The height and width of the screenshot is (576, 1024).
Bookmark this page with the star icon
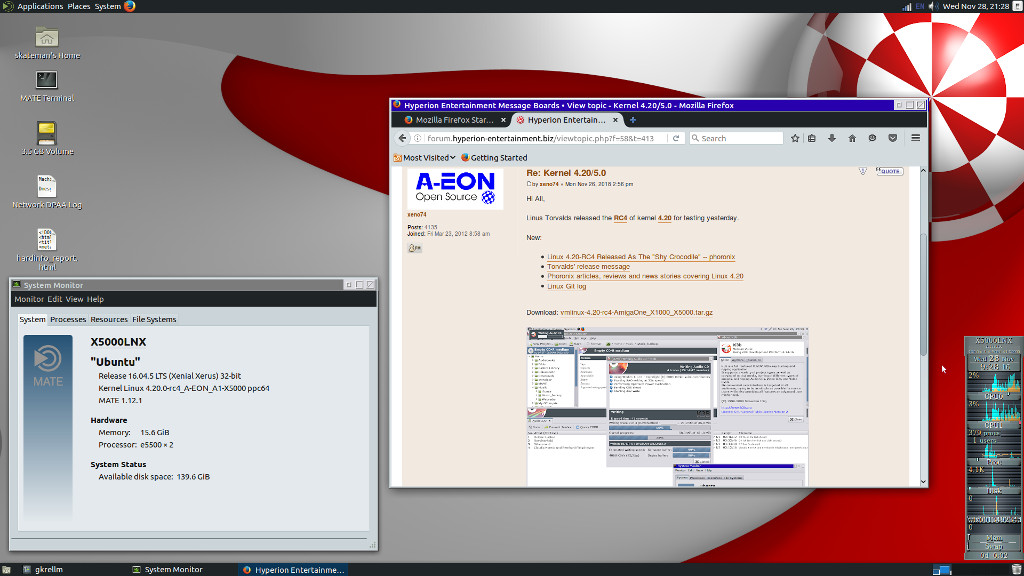point(795,138)
